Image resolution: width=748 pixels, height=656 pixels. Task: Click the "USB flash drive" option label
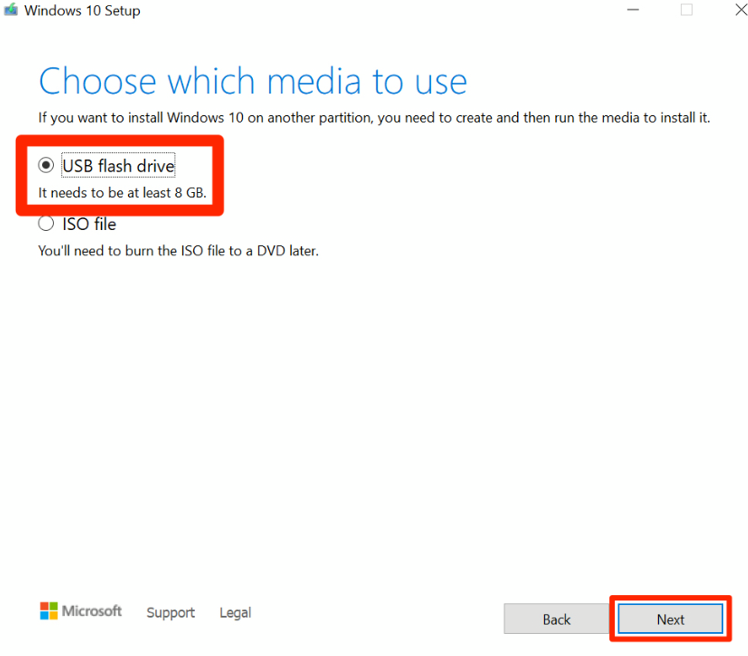pos(118,165)
